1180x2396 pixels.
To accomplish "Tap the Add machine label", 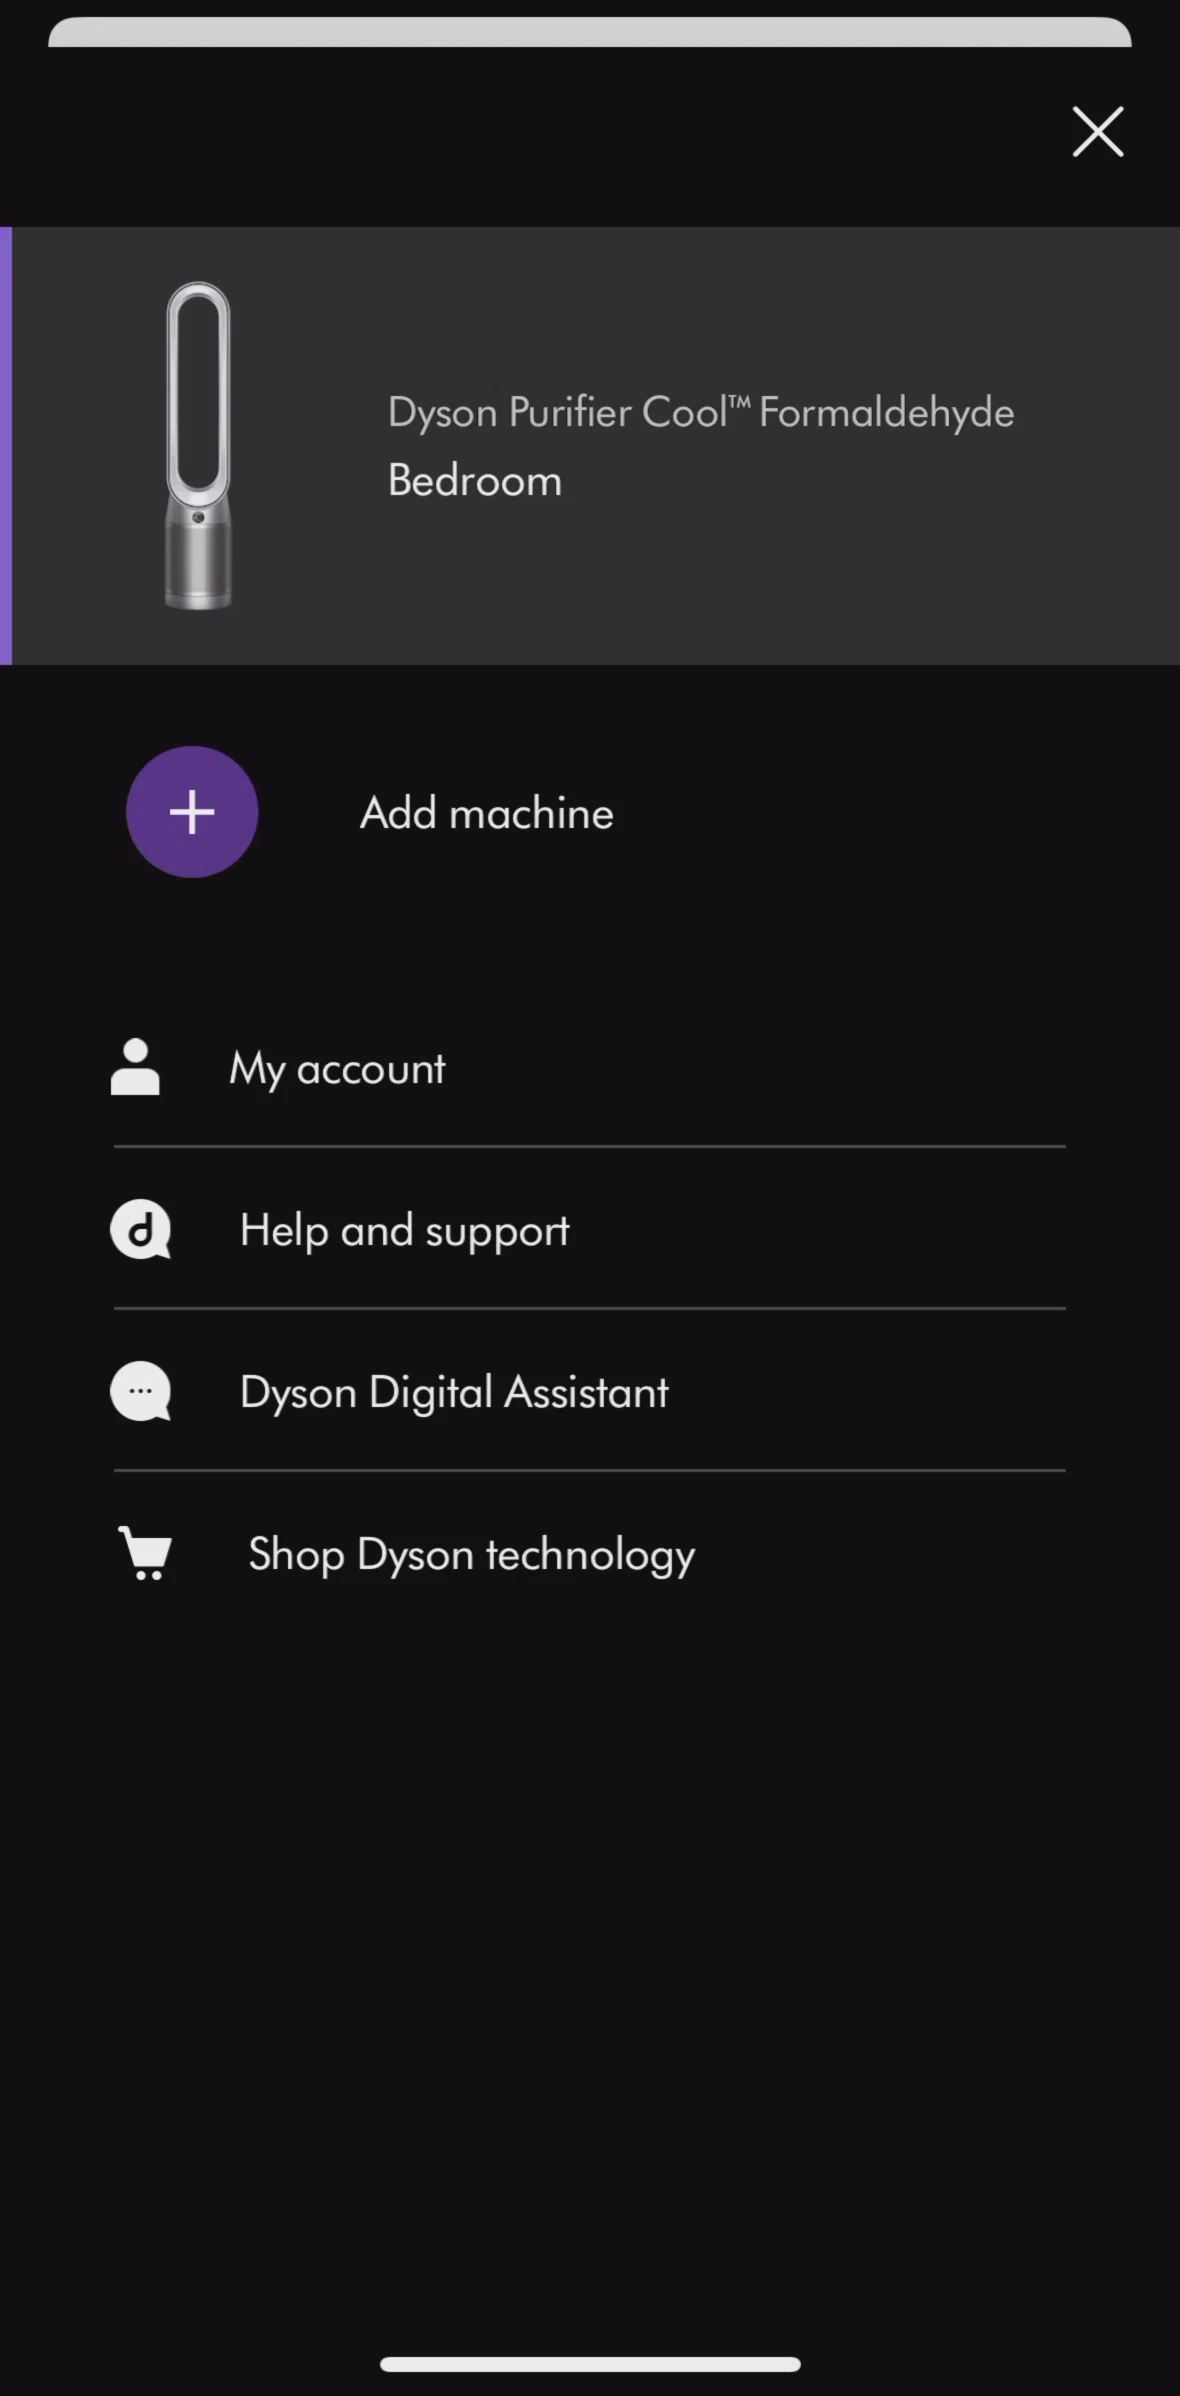I will [487, 813].
